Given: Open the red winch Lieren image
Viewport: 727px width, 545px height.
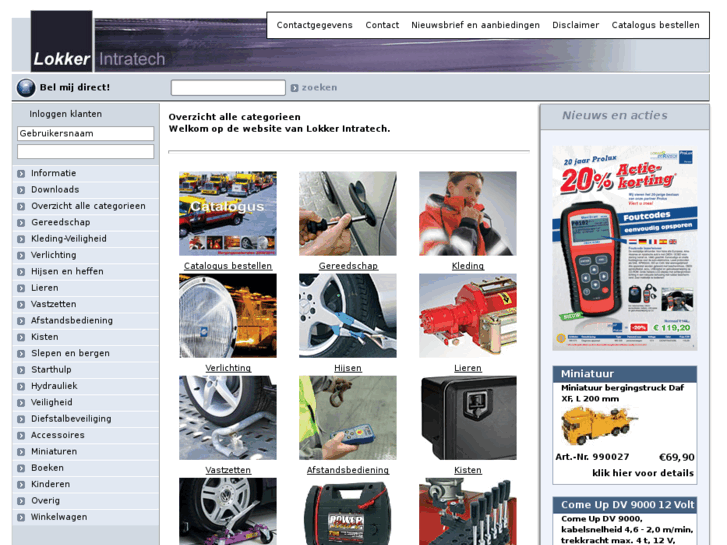Looking at the screenshot, I should tap(467, 315).
